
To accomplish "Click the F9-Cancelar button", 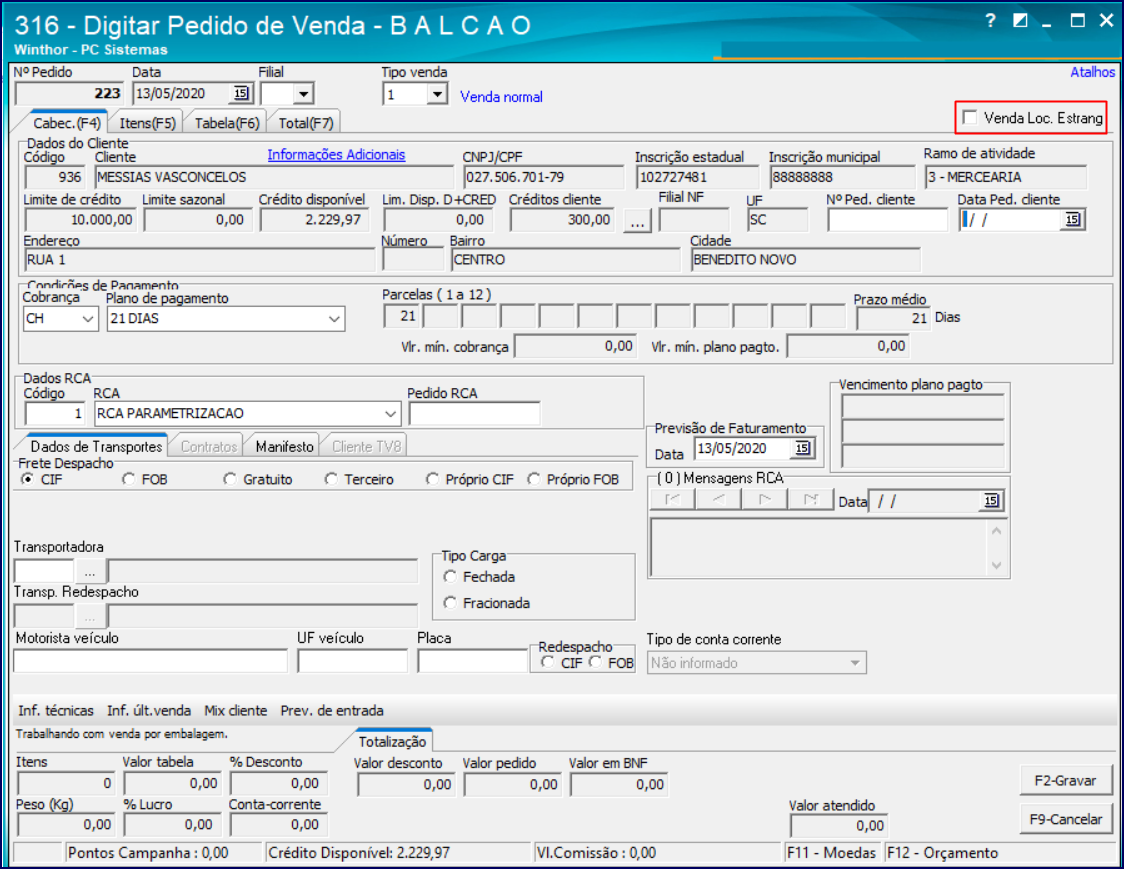I will [1065, 819].
